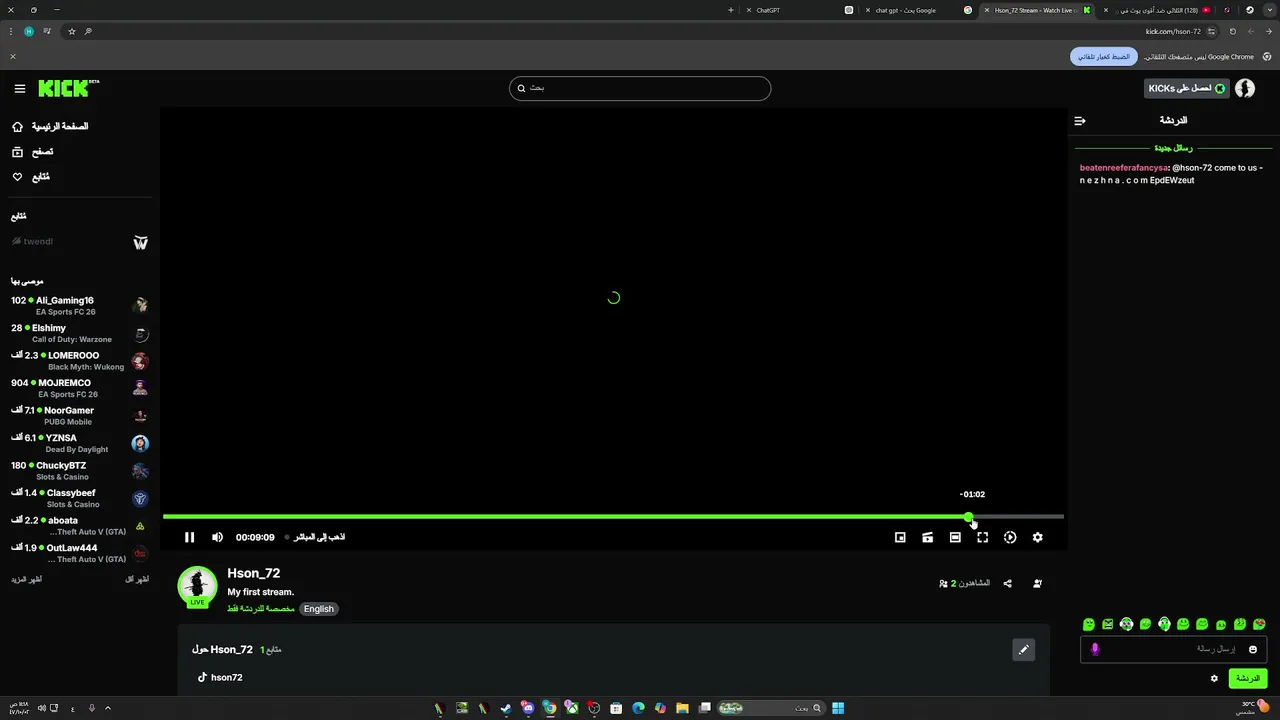Insert the heart-eyes Kick emote
1280x720 pixels.
(1259, 624)
